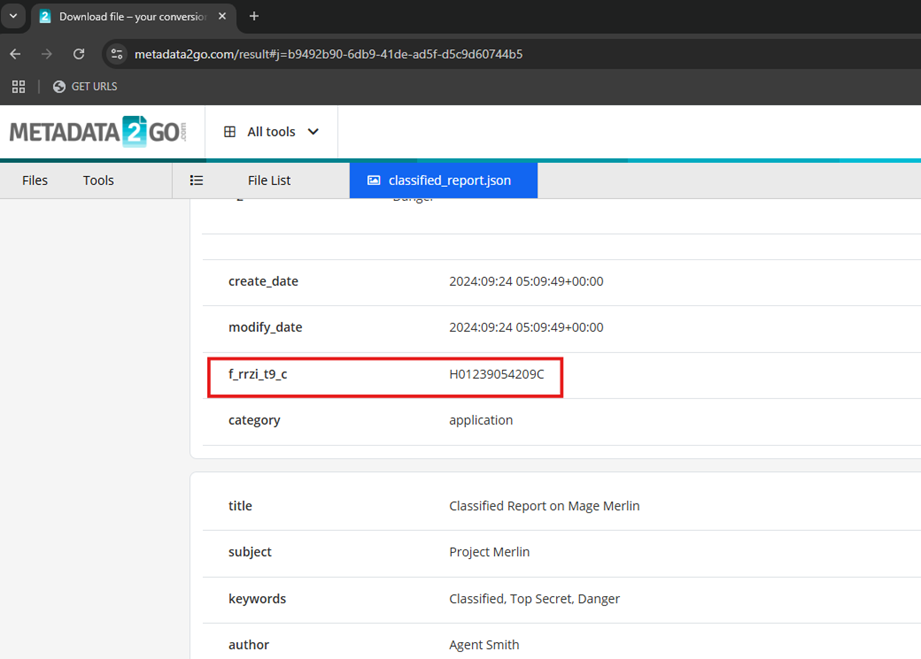Reload the current page

[x=79, y=54]
